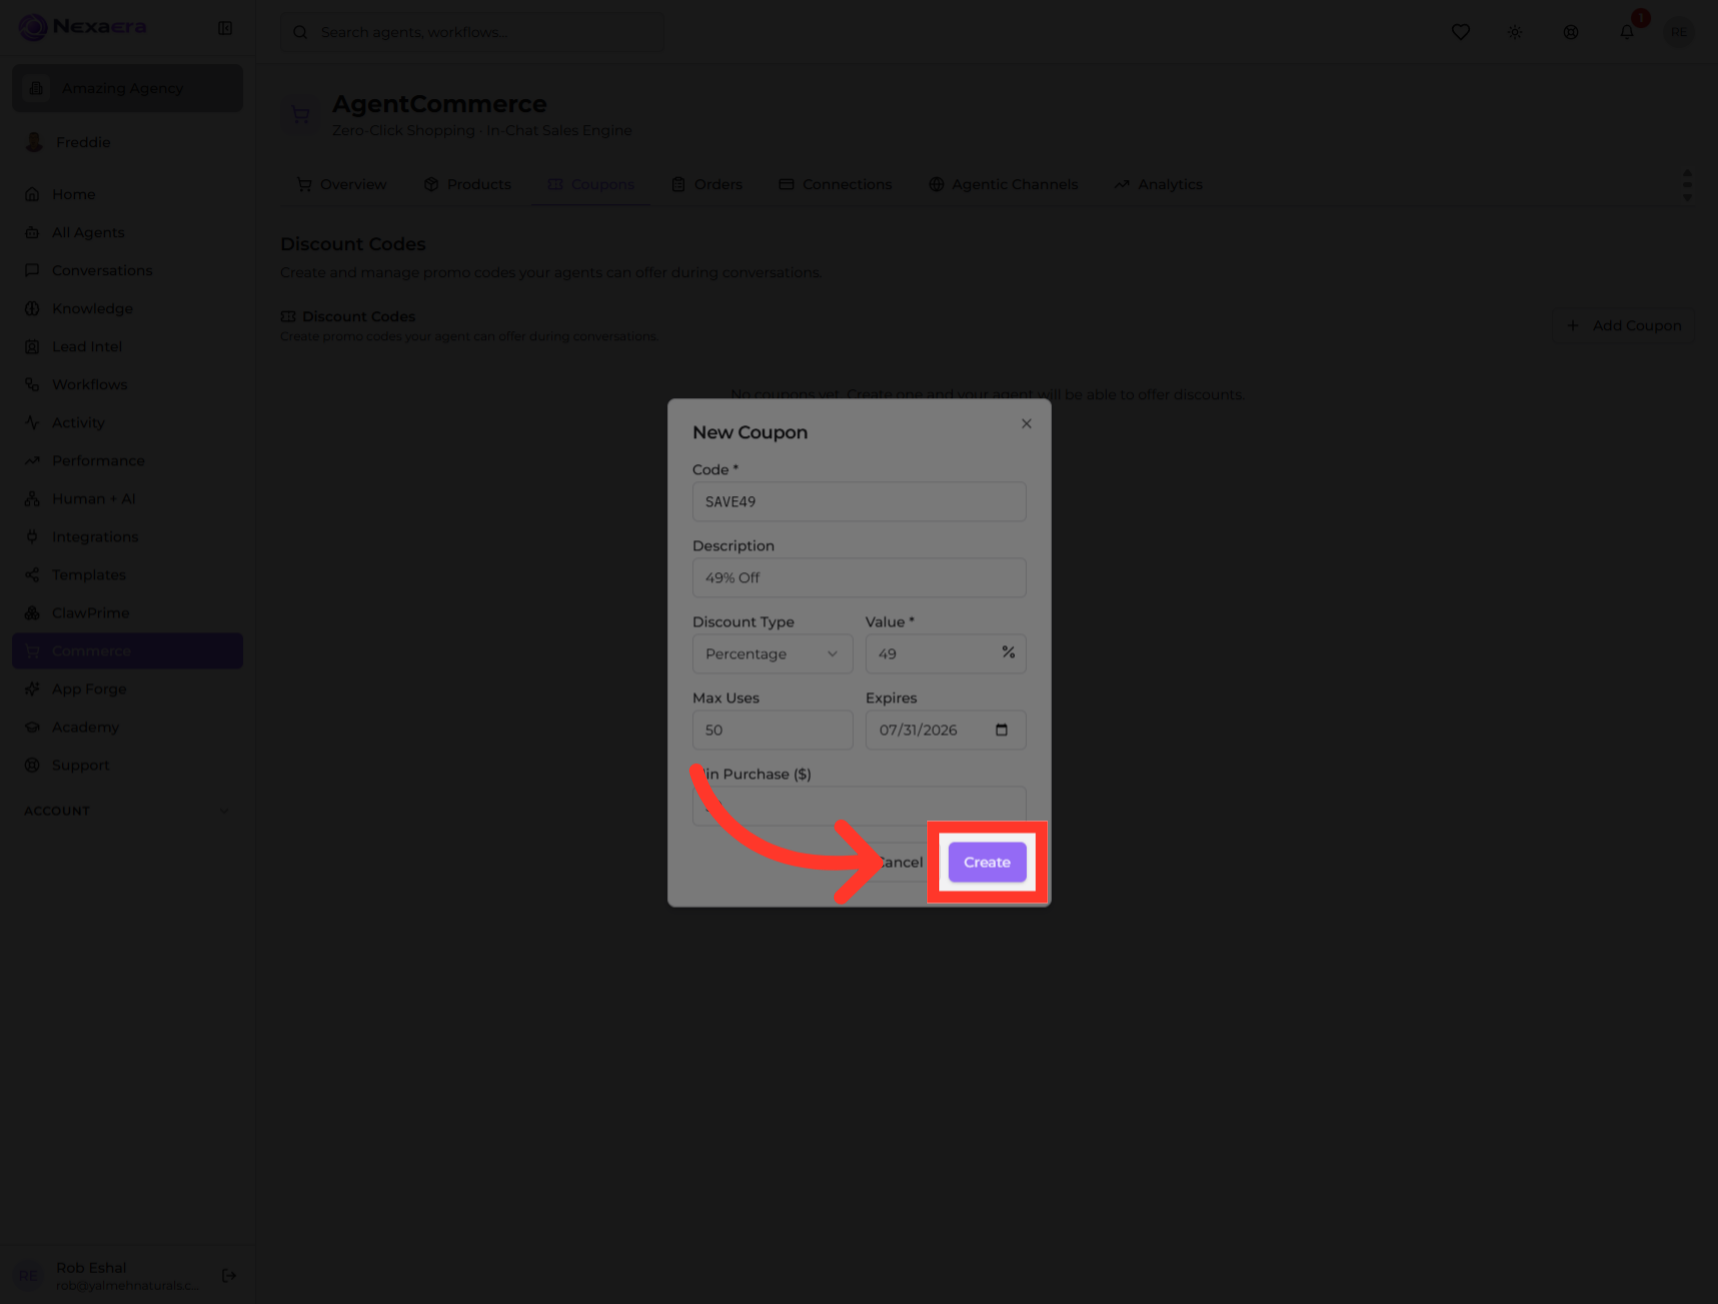Open the Agentic Channels tab
1718x1304 pixels.
(x=1003, y=185)
